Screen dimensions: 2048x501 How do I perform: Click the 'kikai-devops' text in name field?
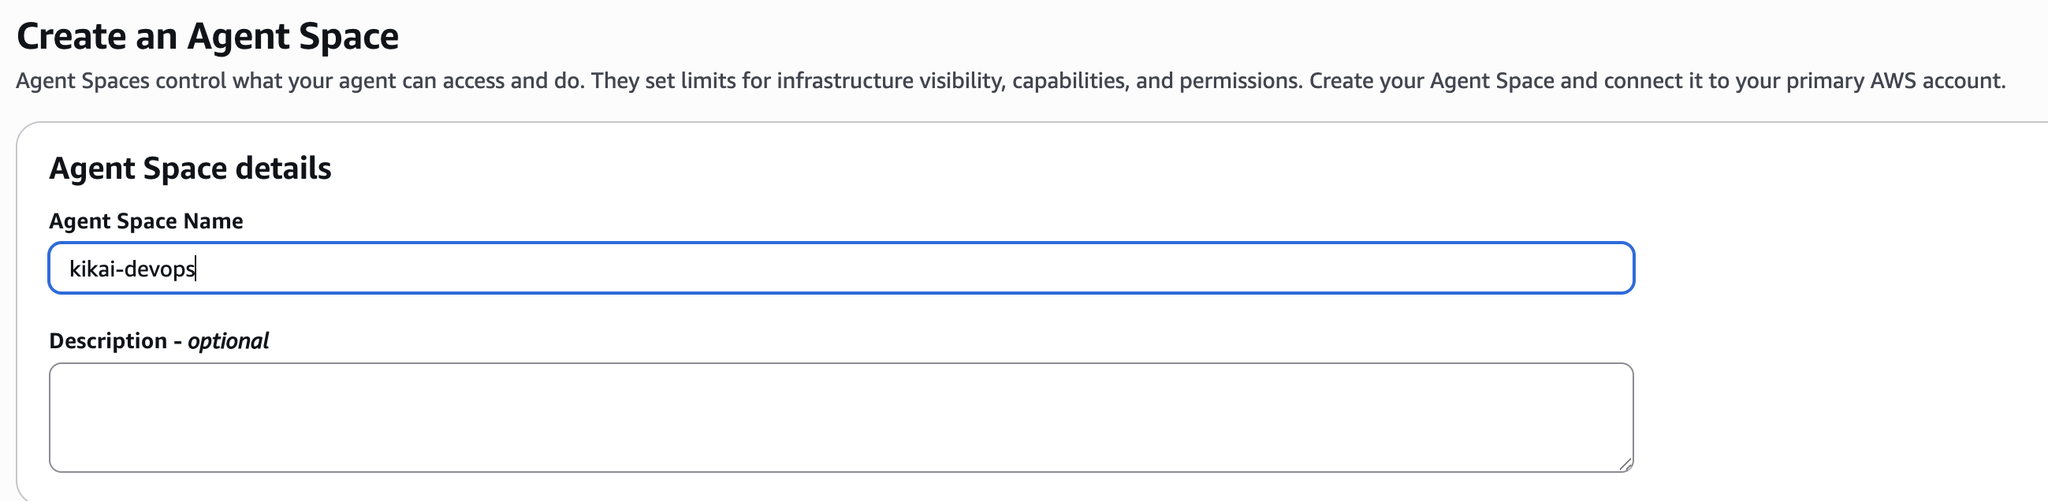click(x=131, y=269)
